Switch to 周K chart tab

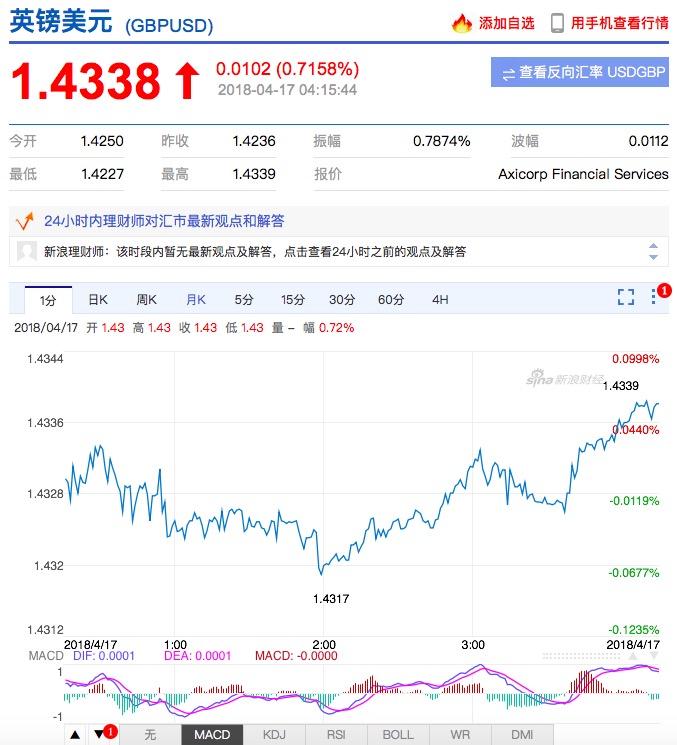pyautogui.click(x=146, y=299)
